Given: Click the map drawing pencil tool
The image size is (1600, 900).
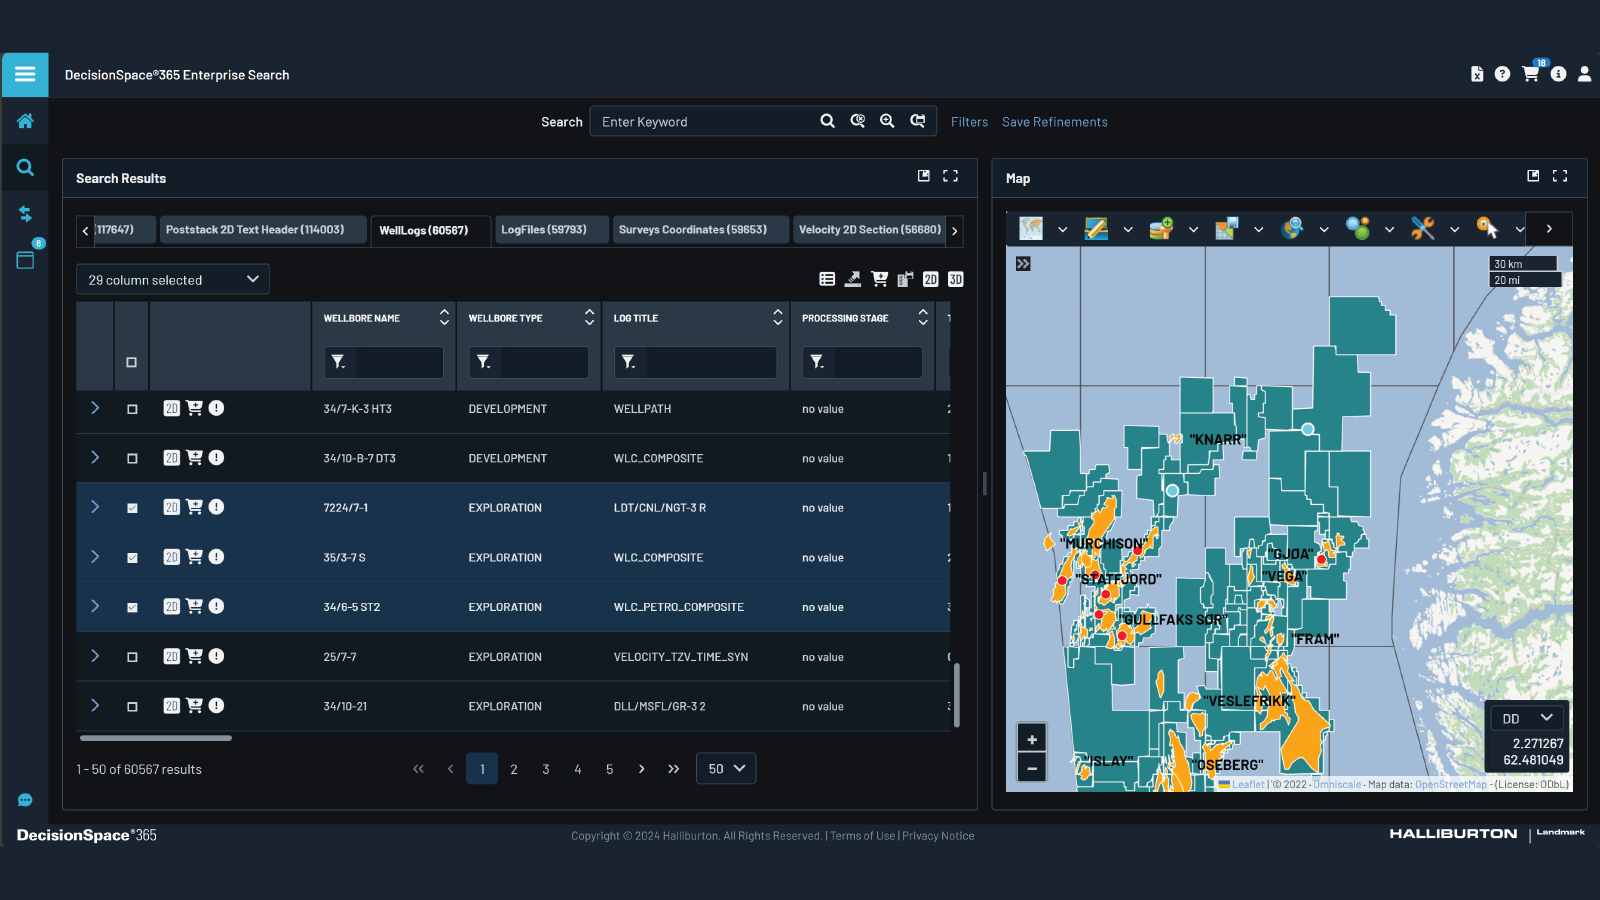Looking at the screenshot, I should pos(1096,229).
